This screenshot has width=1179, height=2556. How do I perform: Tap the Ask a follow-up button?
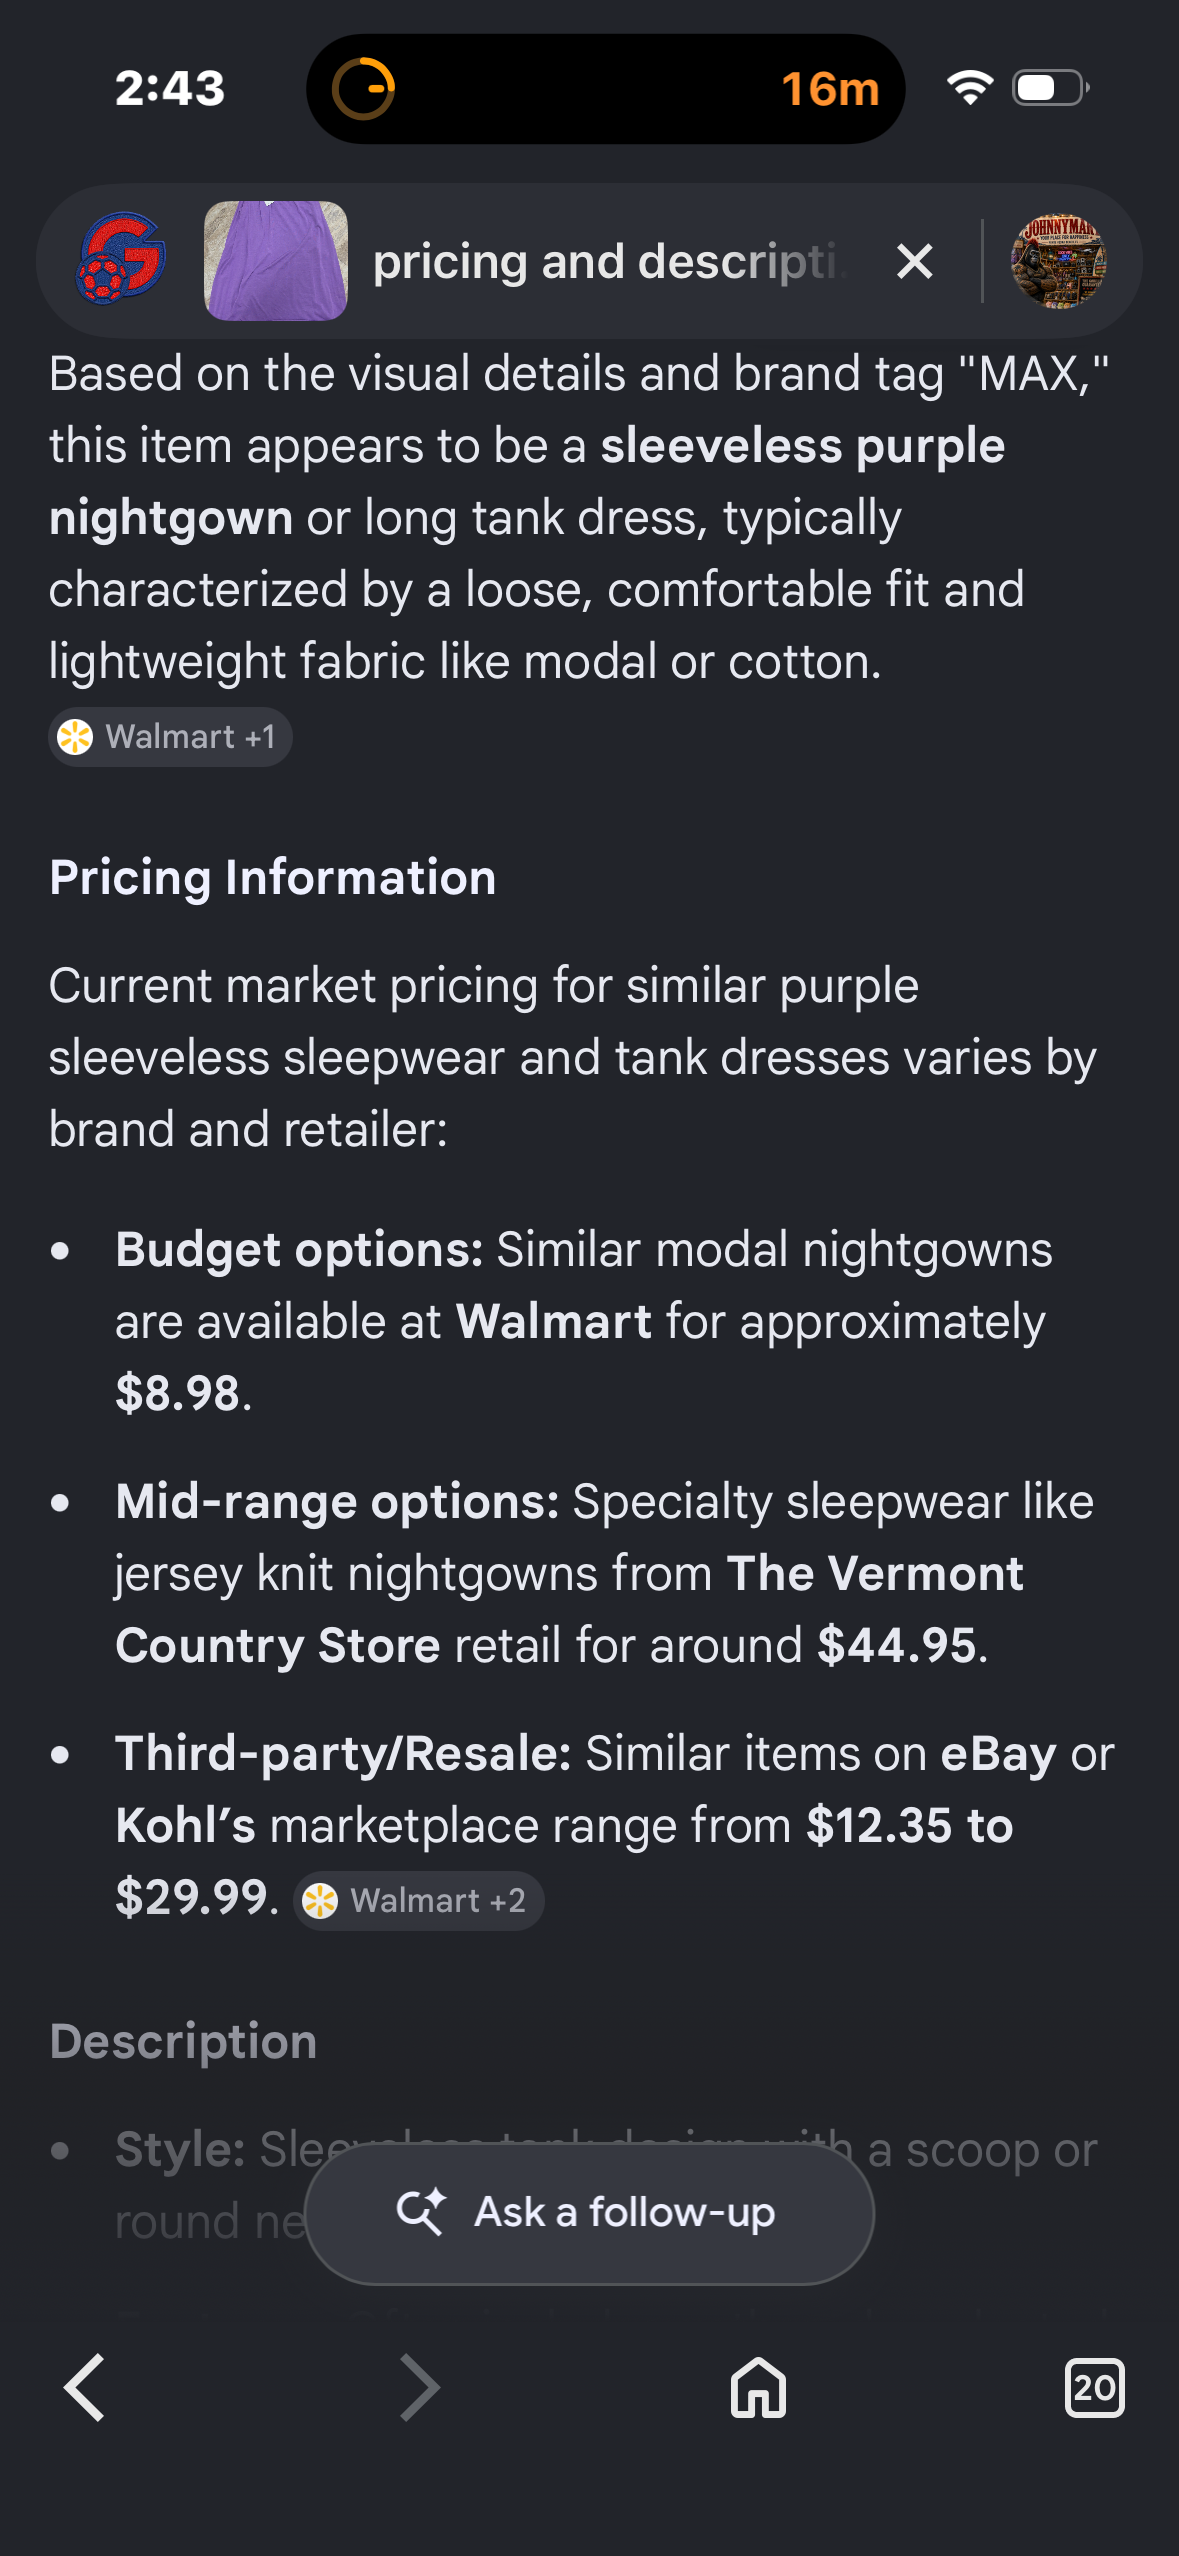pos(590,2213)
